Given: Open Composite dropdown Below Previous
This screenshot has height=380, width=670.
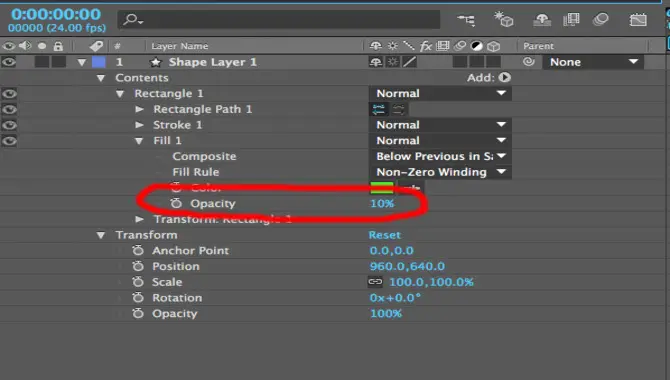Looking at the screenshot, I should tap(441, 156).
